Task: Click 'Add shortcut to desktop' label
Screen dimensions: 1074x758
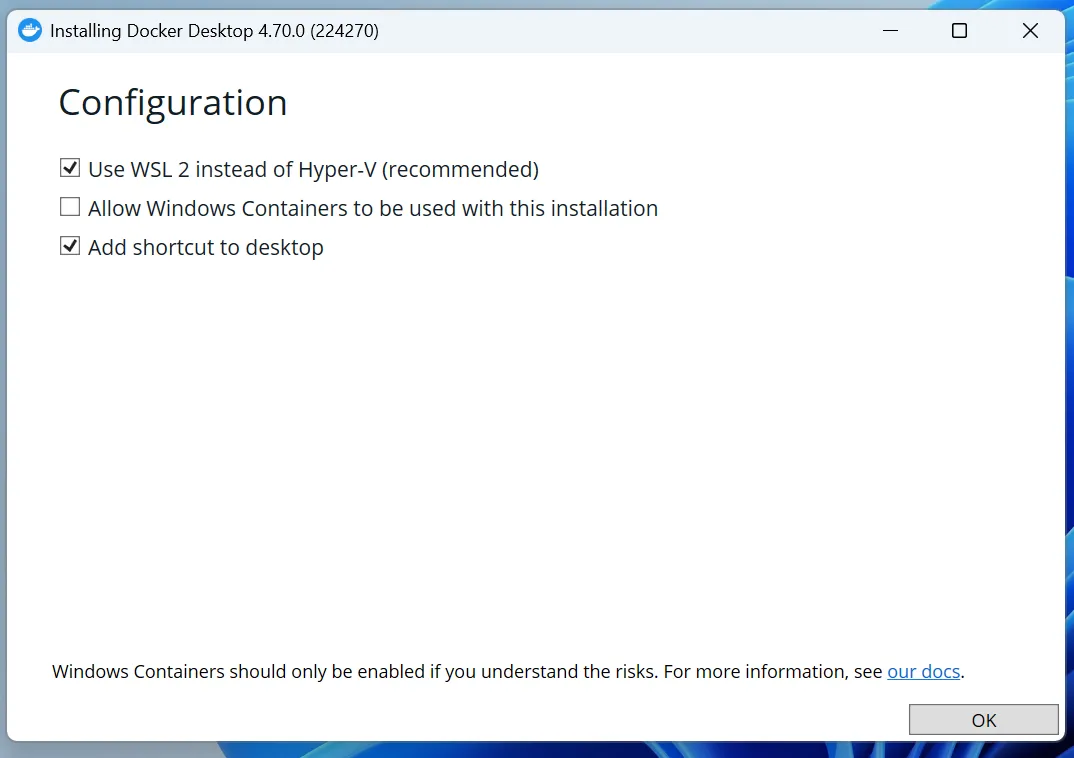Action: point(205,247)
